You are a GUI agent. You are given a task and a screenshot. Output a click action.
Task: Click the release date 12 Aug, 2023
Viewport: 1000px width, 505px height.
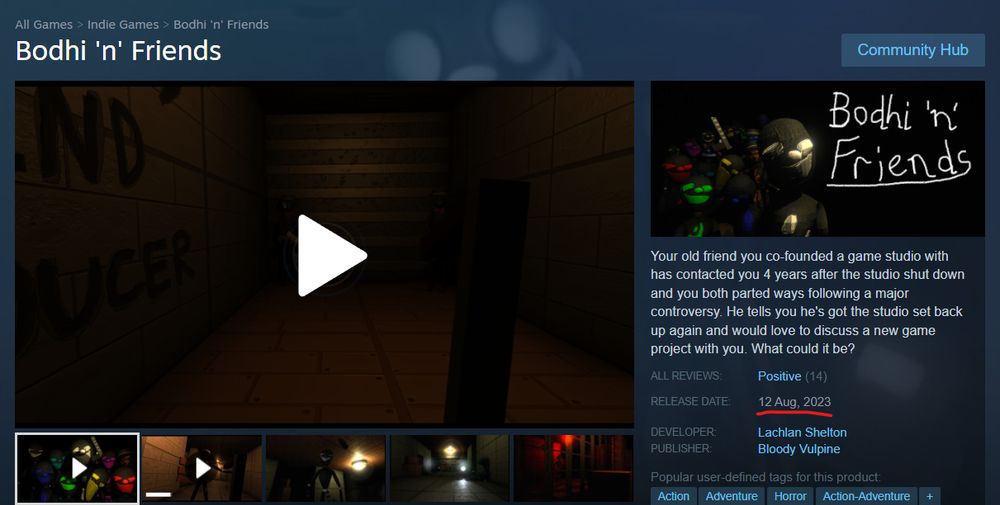[x=794, y=402]
